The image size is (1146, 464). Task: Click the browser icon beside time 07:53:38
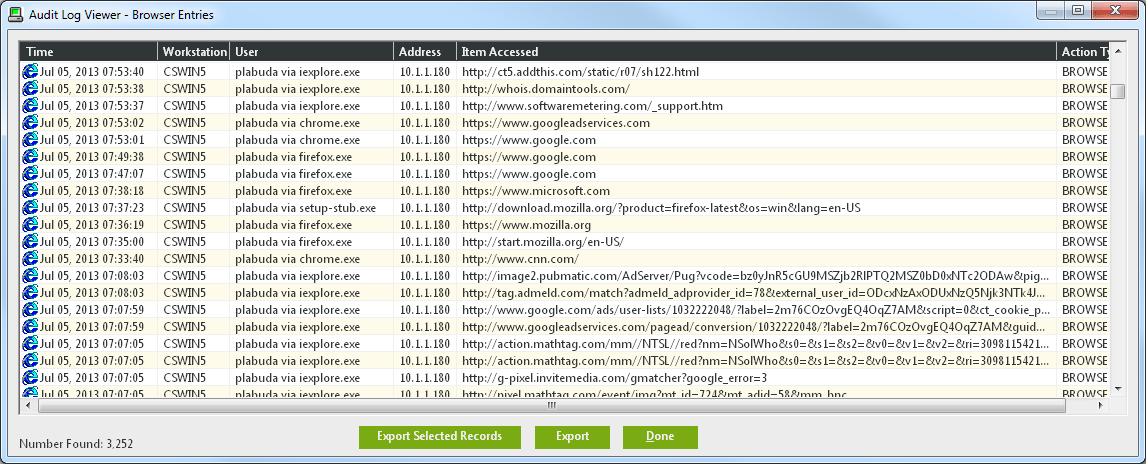tap(30, 88)
